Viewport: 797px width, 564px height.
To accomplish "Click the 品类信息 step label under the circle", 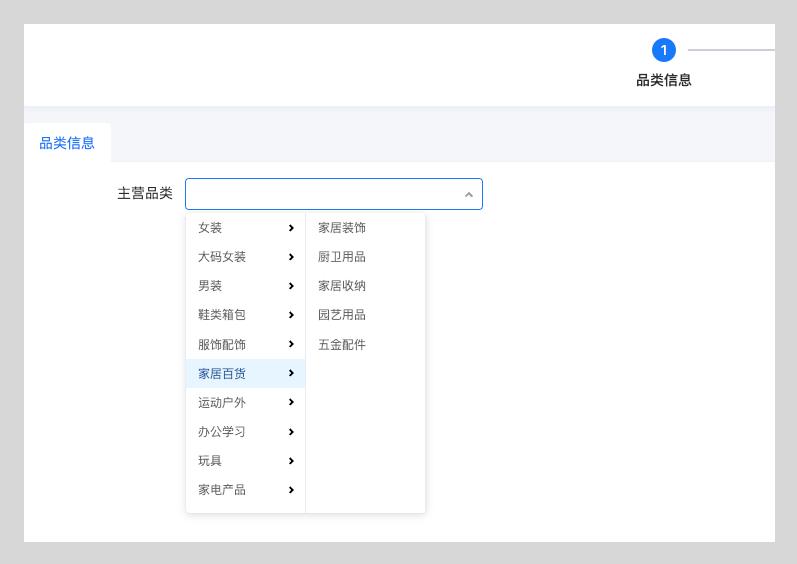I will pyautogui.click(x=663, y=80).
